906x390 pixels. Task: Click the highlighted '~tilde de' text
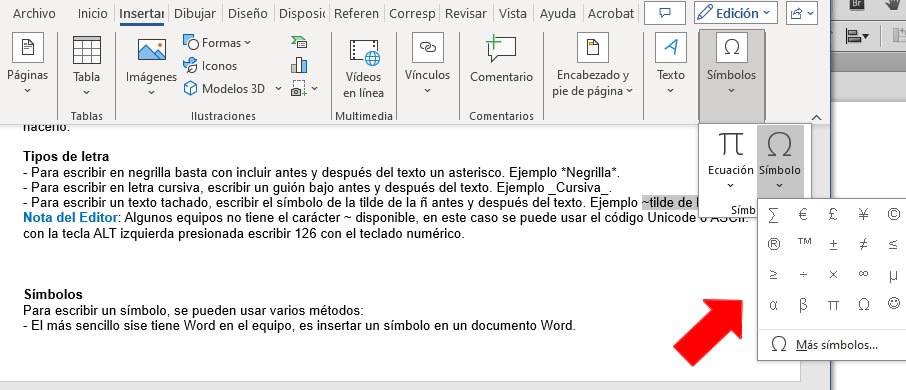point(670,202)
